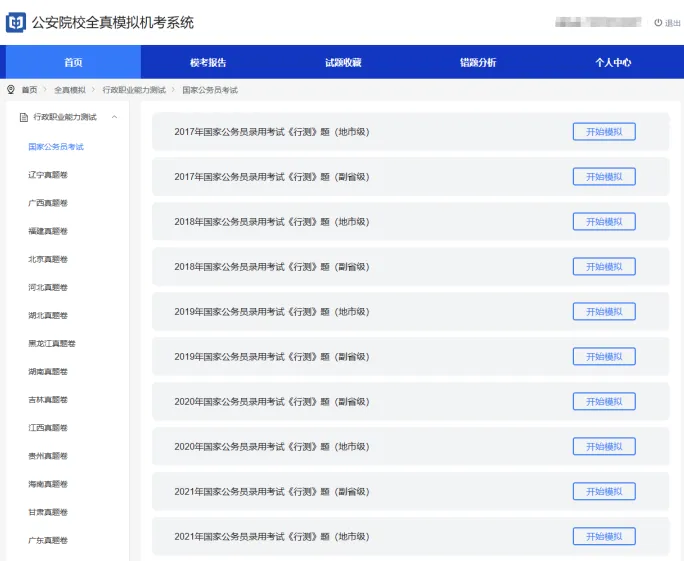Click the 2018年国家公务员录用考试《行测》题（副省级）title

point(272,267)
